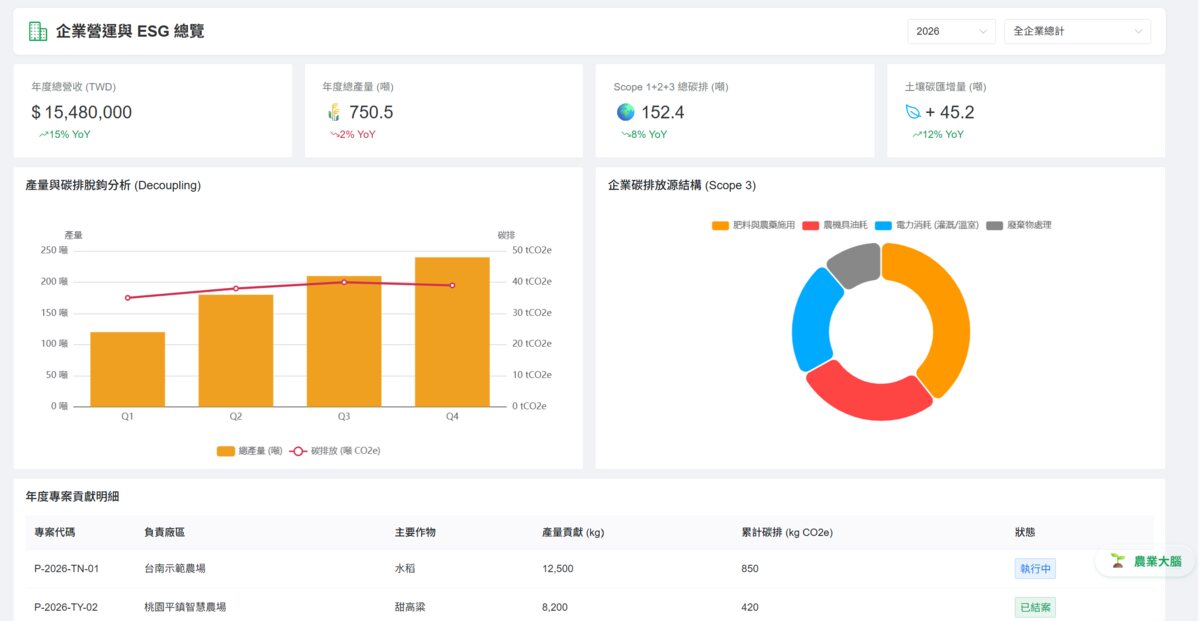Viewport: 1200px width, 621px height.
Task: Click the corn icon beside 750.5
Action: point(333,112)
